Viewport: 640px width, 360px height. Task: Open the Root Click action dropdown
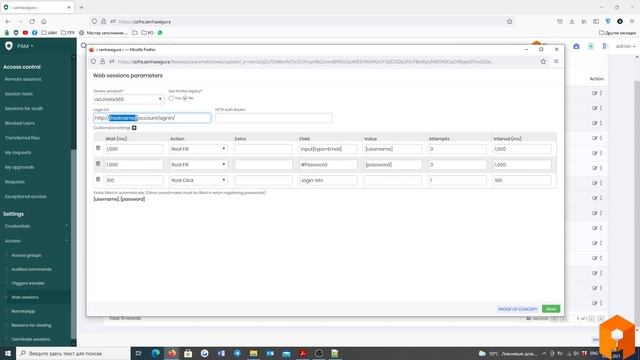click(199, 180)
